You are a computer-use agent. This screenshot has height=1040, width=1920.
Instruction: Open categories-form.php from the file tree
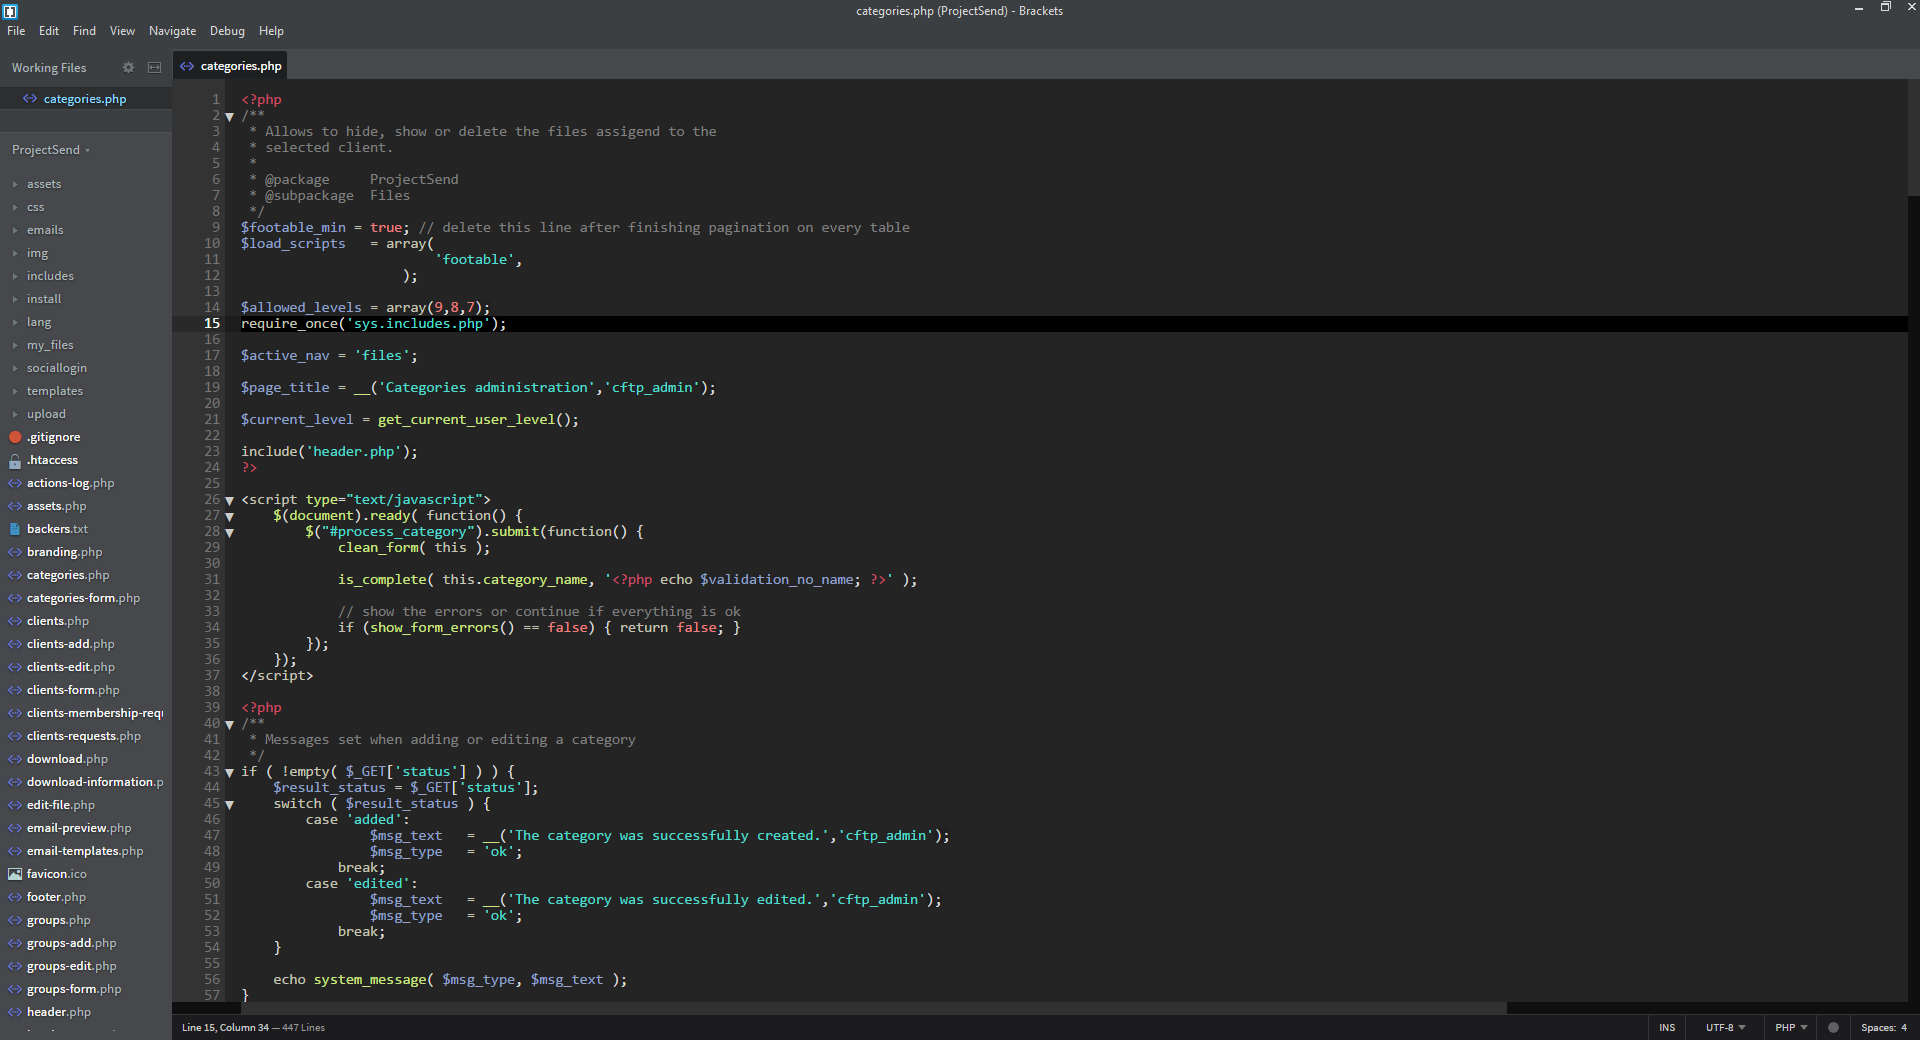83,598
